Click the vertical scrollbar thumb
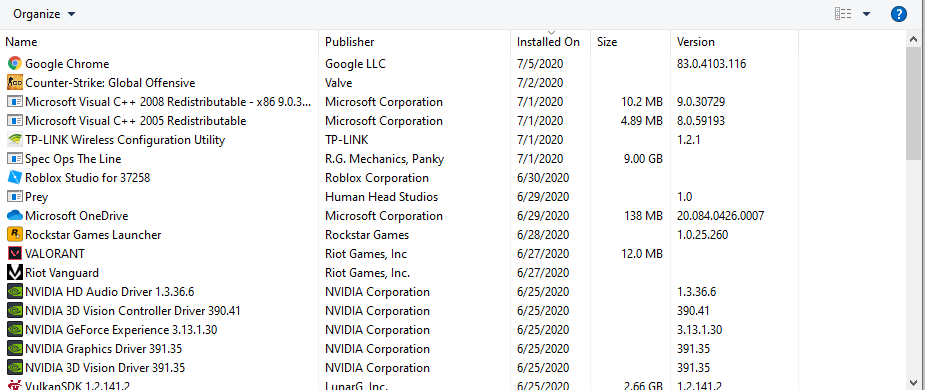The image size is (925, 390). [x=913, y=103]
